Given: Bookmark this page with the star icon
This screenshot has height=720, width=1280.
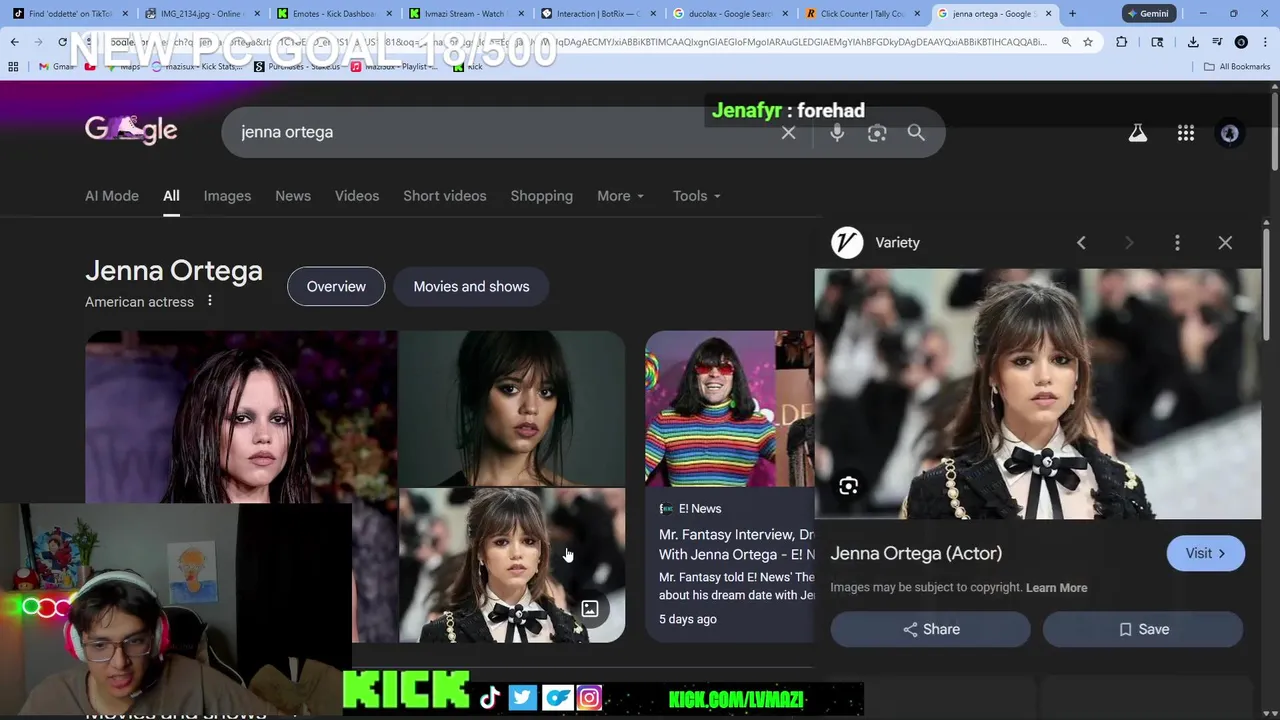Looking at the screenshot, I should point(1088,42).
